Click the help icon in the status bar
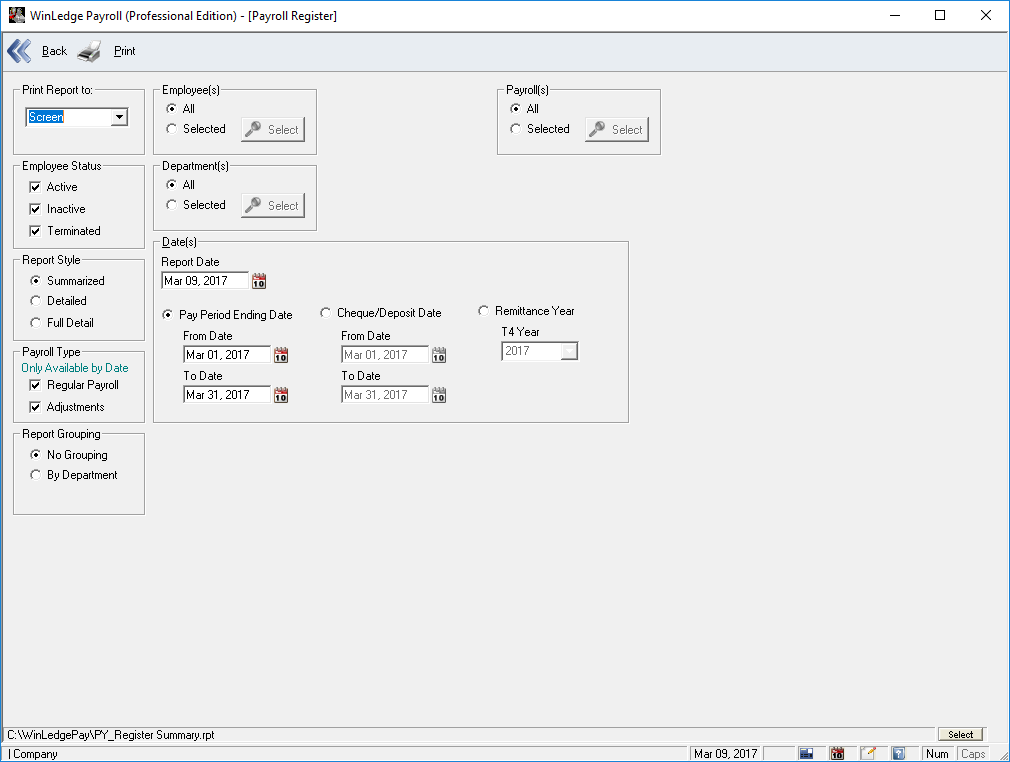Viewport: 1010px width, 762px height. [899, 754]
